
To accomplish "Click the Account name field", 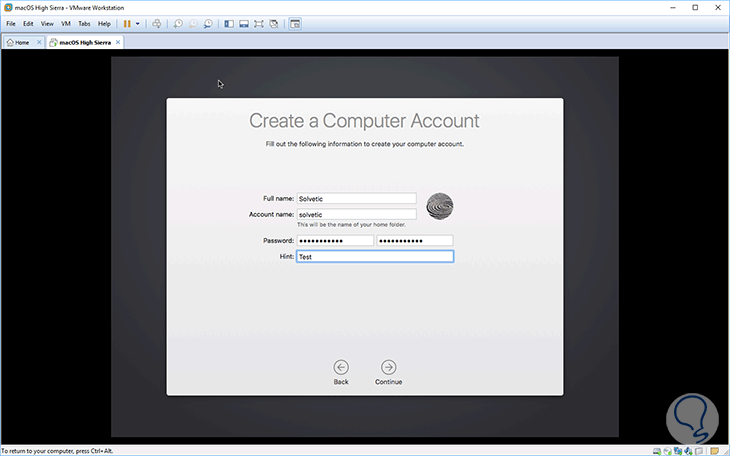I will coord(357,214).
